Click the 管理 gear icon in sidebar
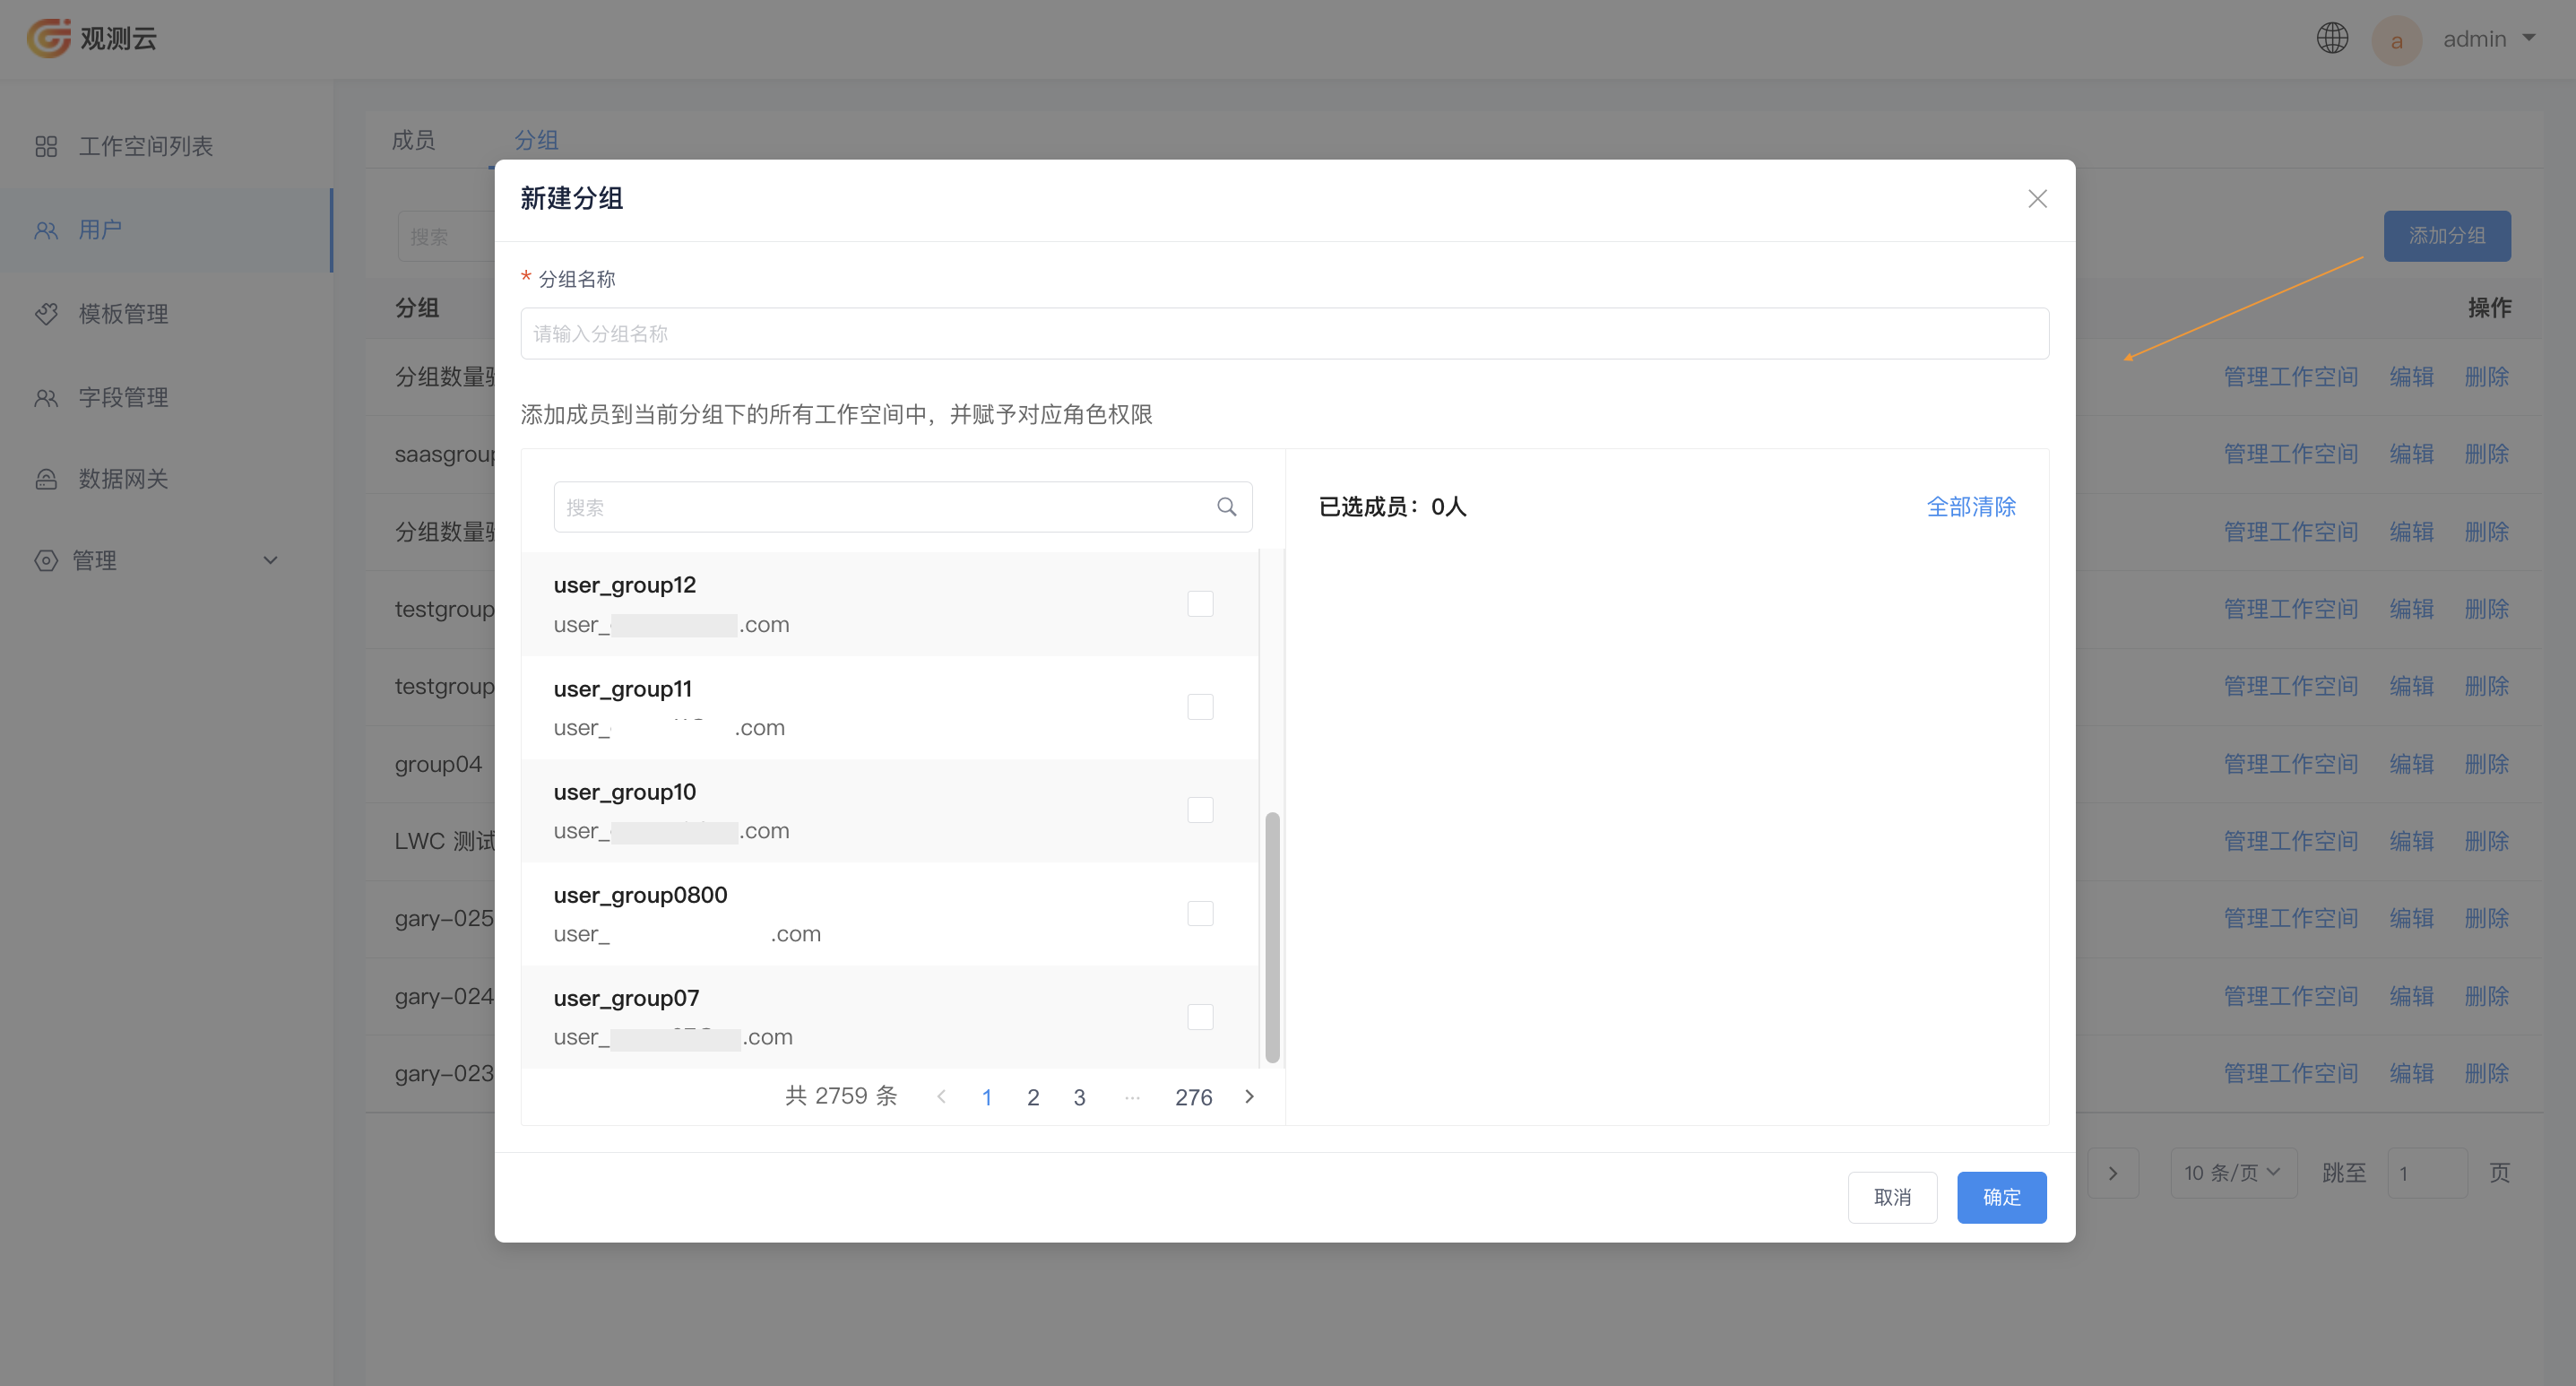 tap(46, 560)
